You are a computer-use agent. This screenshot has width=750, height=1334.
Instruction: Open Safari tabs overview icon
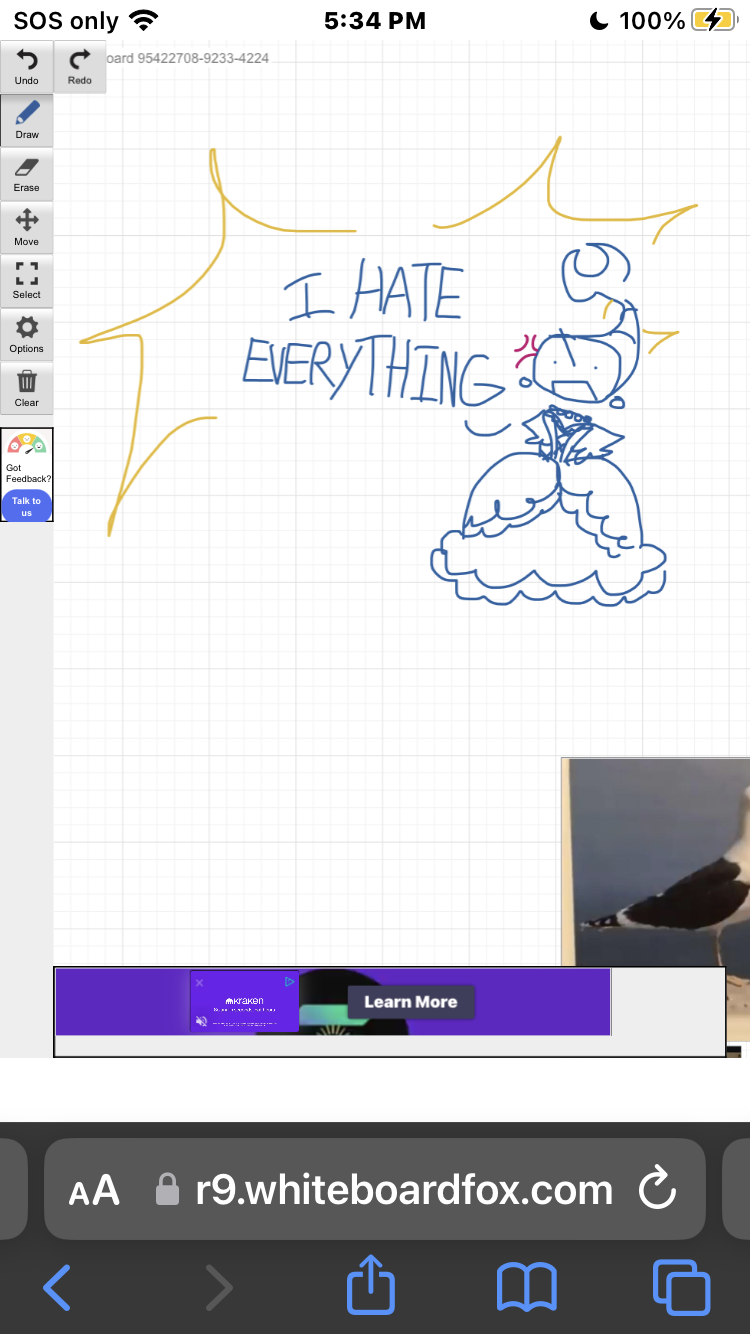tap(681, 1287)
